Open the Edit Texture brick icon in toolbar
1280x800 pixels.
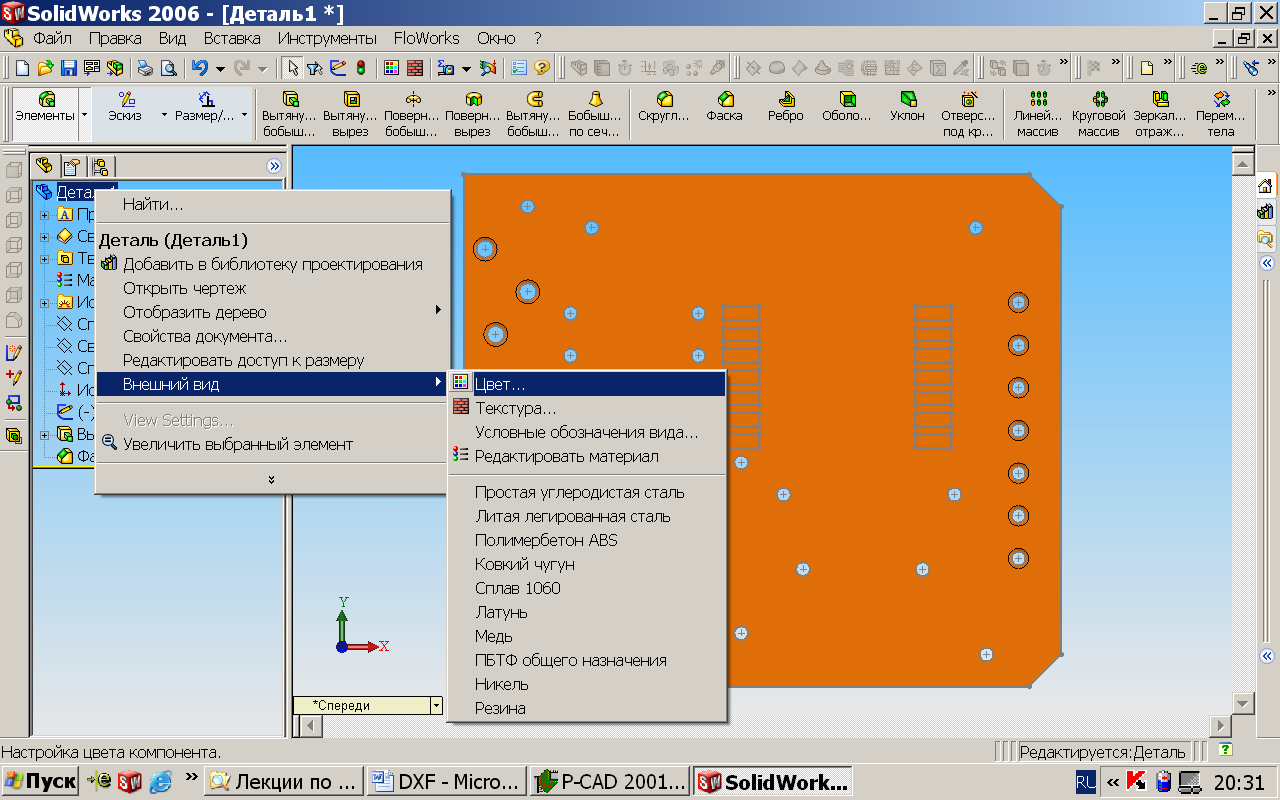coord(414,68)
